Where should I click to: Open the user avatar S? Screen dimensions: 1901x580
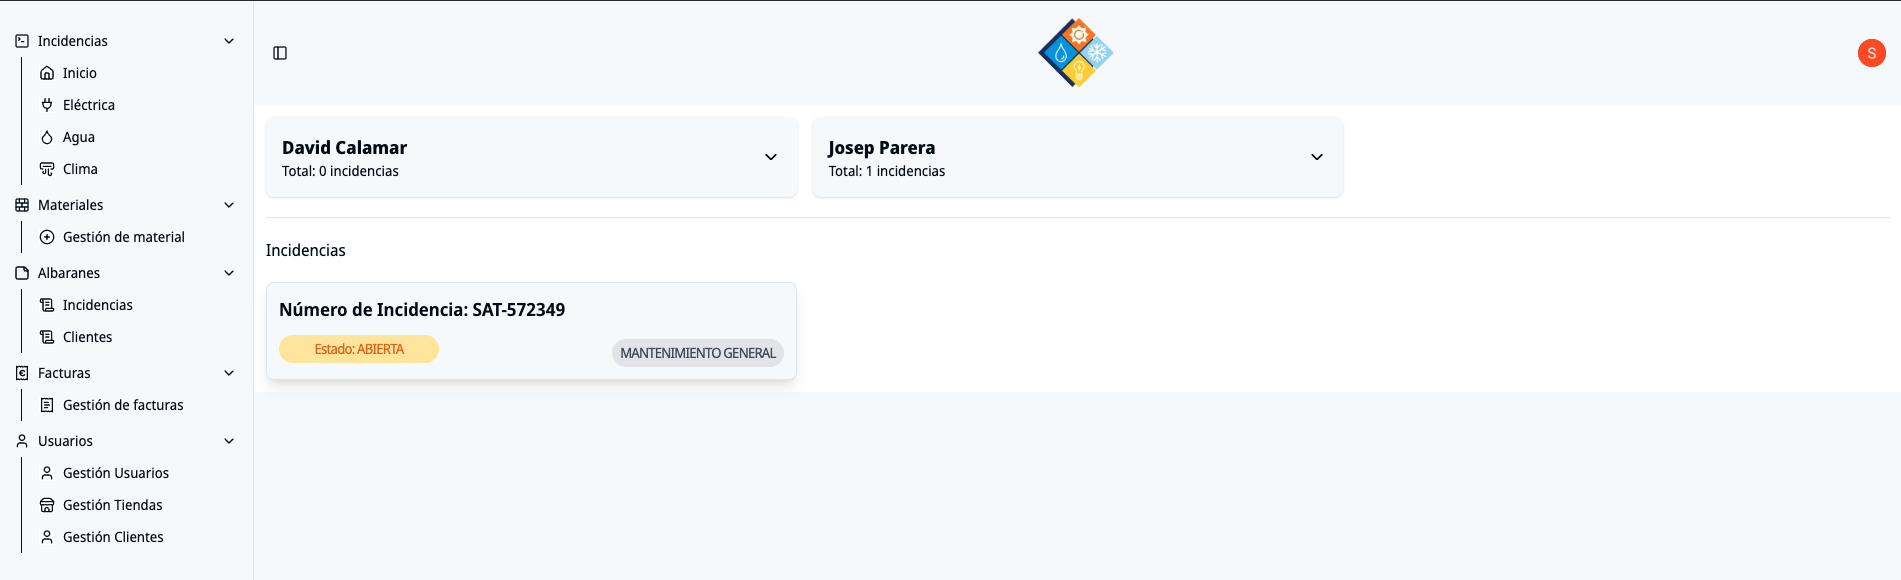(1871, 53)
